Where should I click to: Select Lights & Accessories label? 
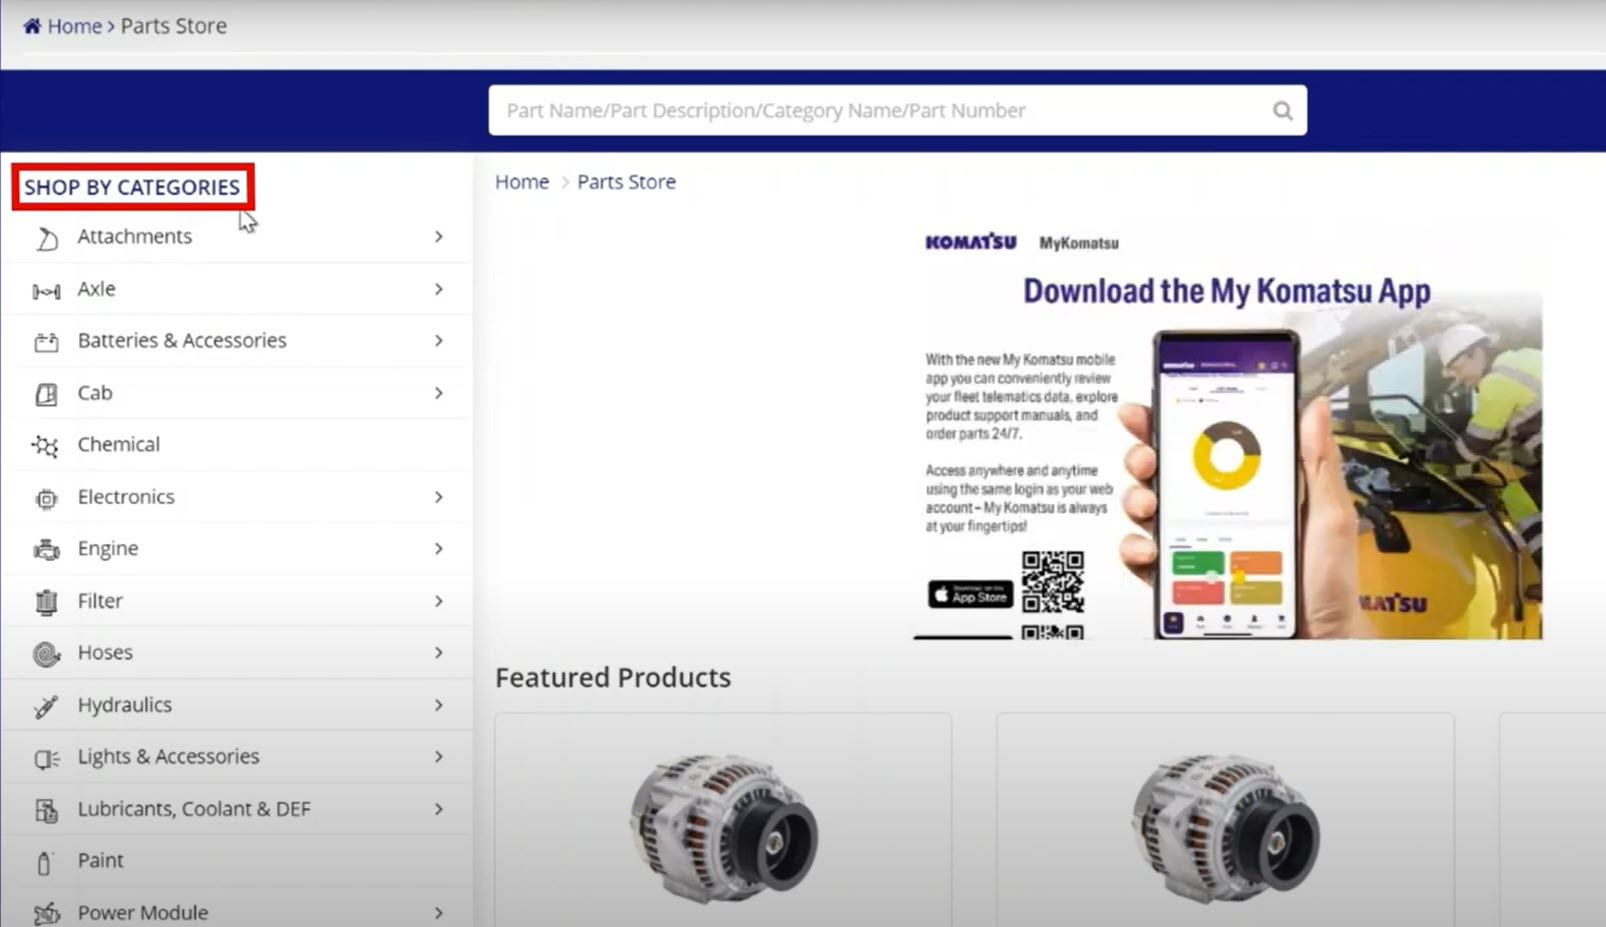(169, 757)
